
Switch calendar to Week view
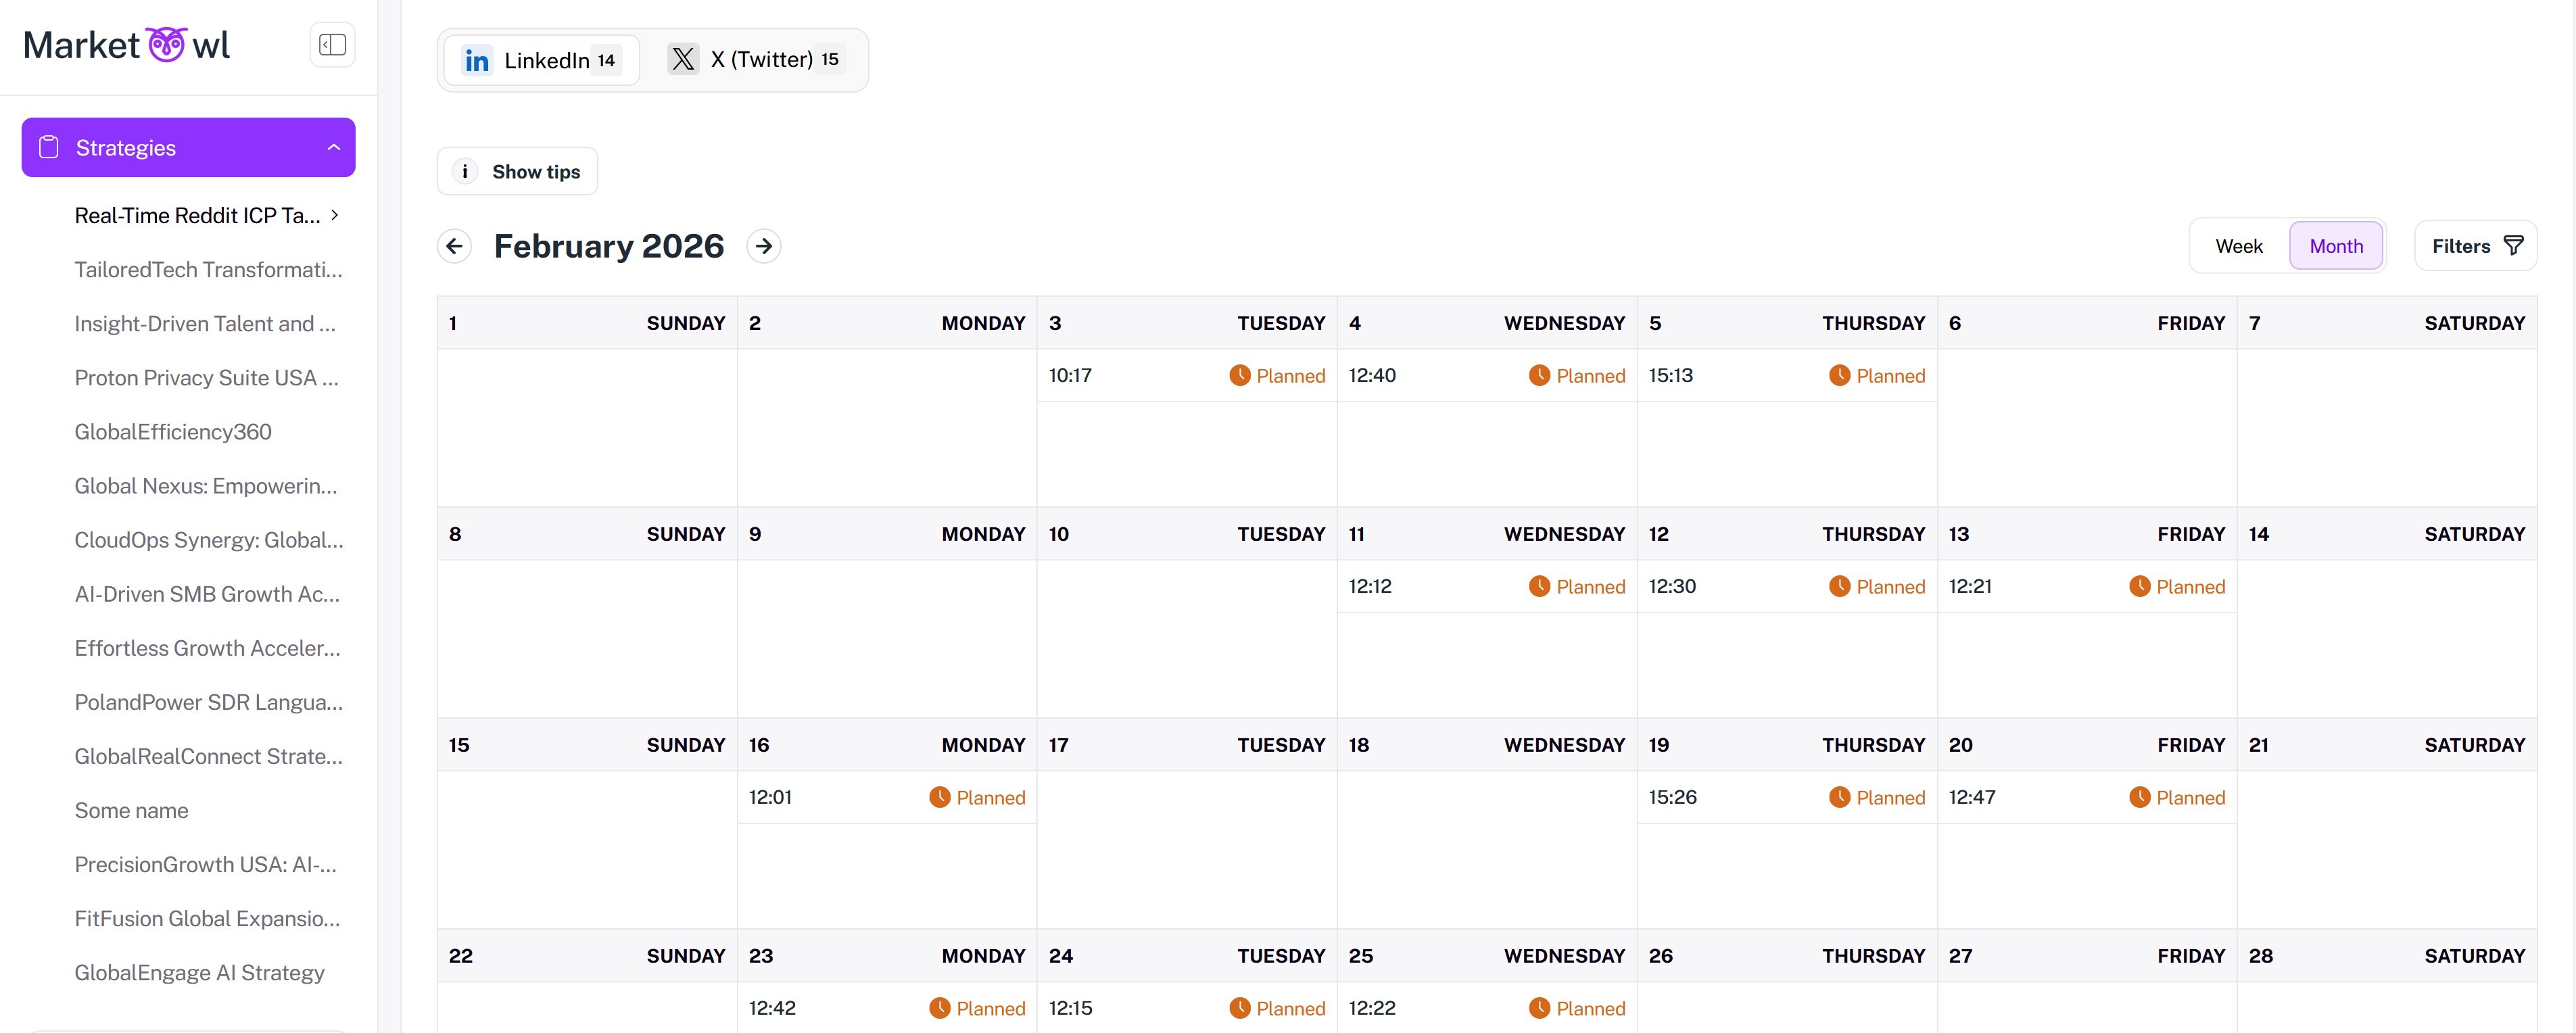[x=2239, y=246]
